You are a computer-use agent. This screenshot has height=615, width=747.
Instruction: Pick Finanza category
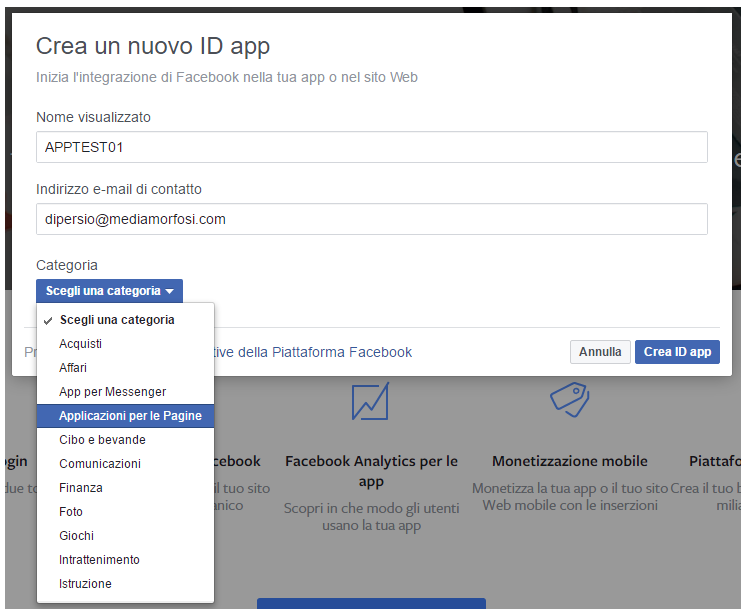[125, 488]
